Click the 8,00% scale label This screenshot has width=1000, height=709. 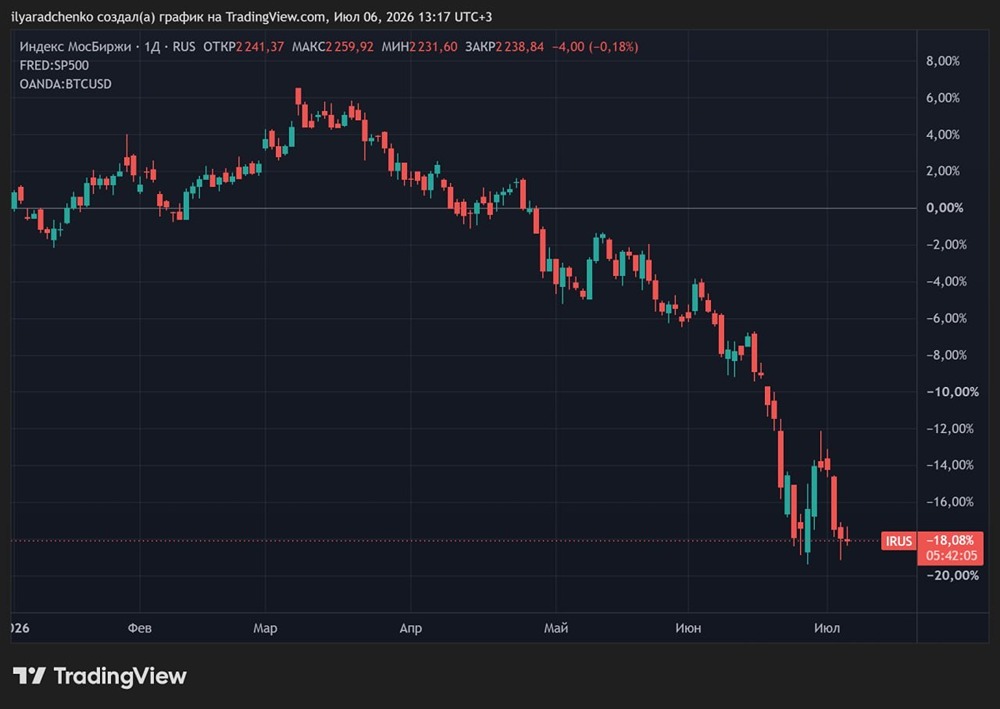[943, 61]
